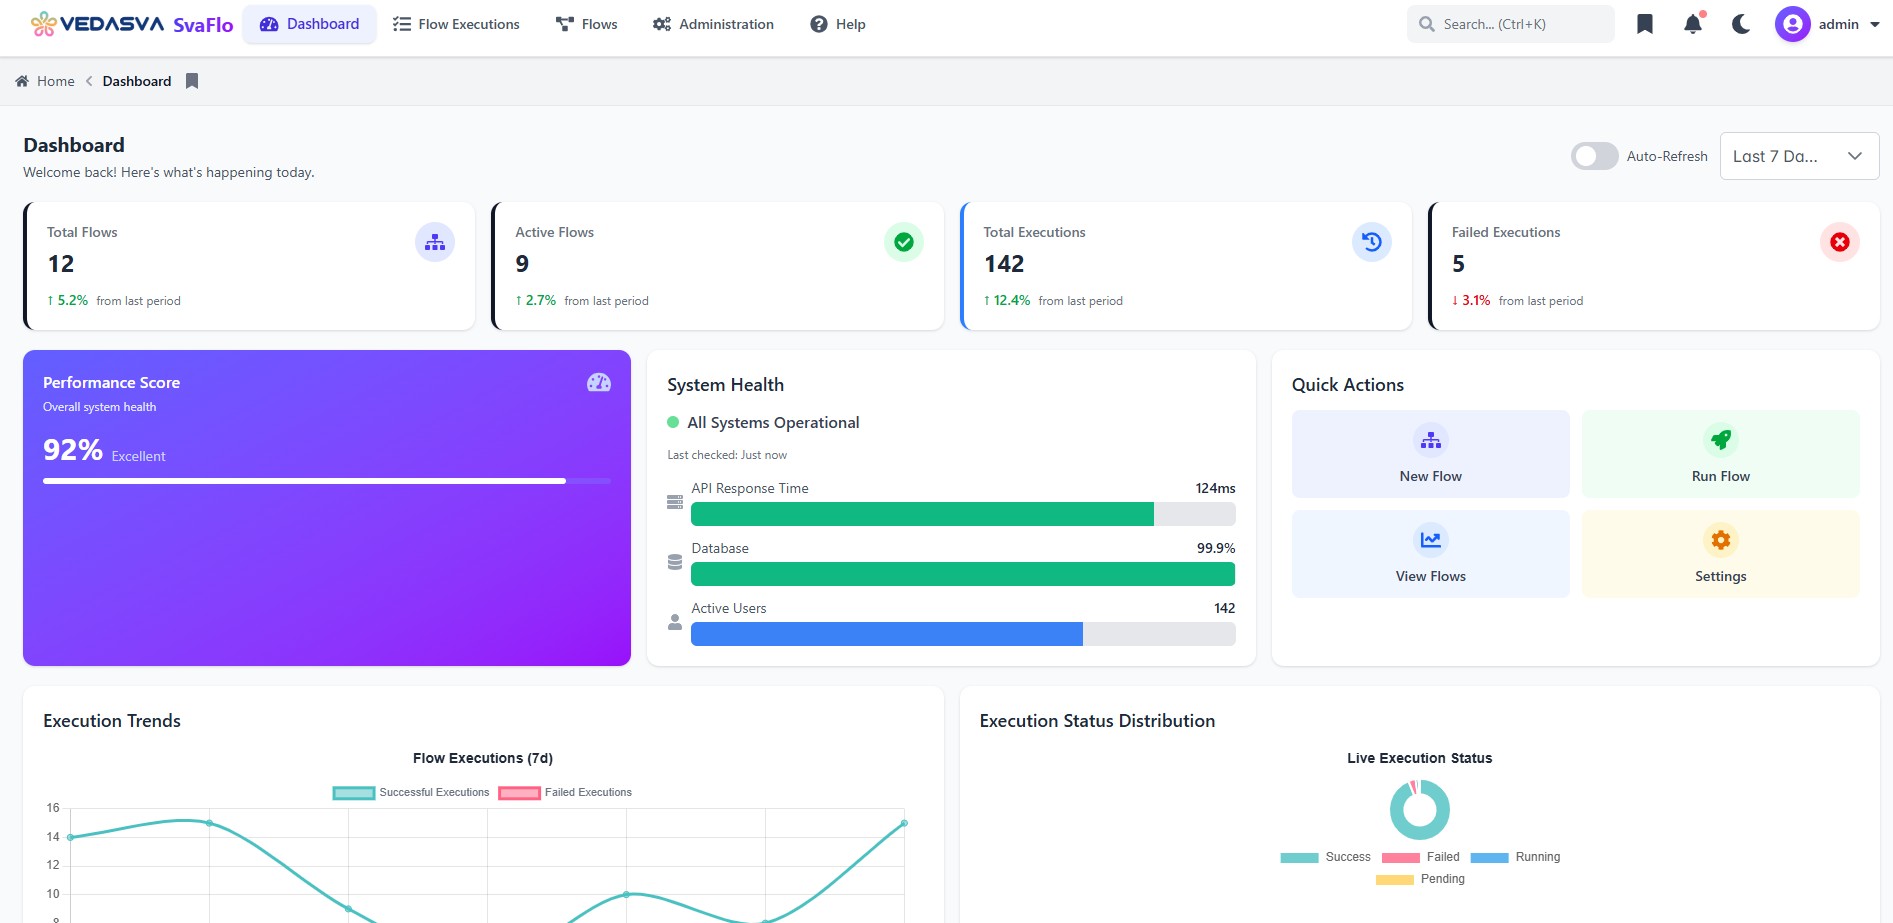The width and height of the screenshot is (1893, 923).
Task: Click the Total Executions value 142
Action: click(x=1004, y=264)
